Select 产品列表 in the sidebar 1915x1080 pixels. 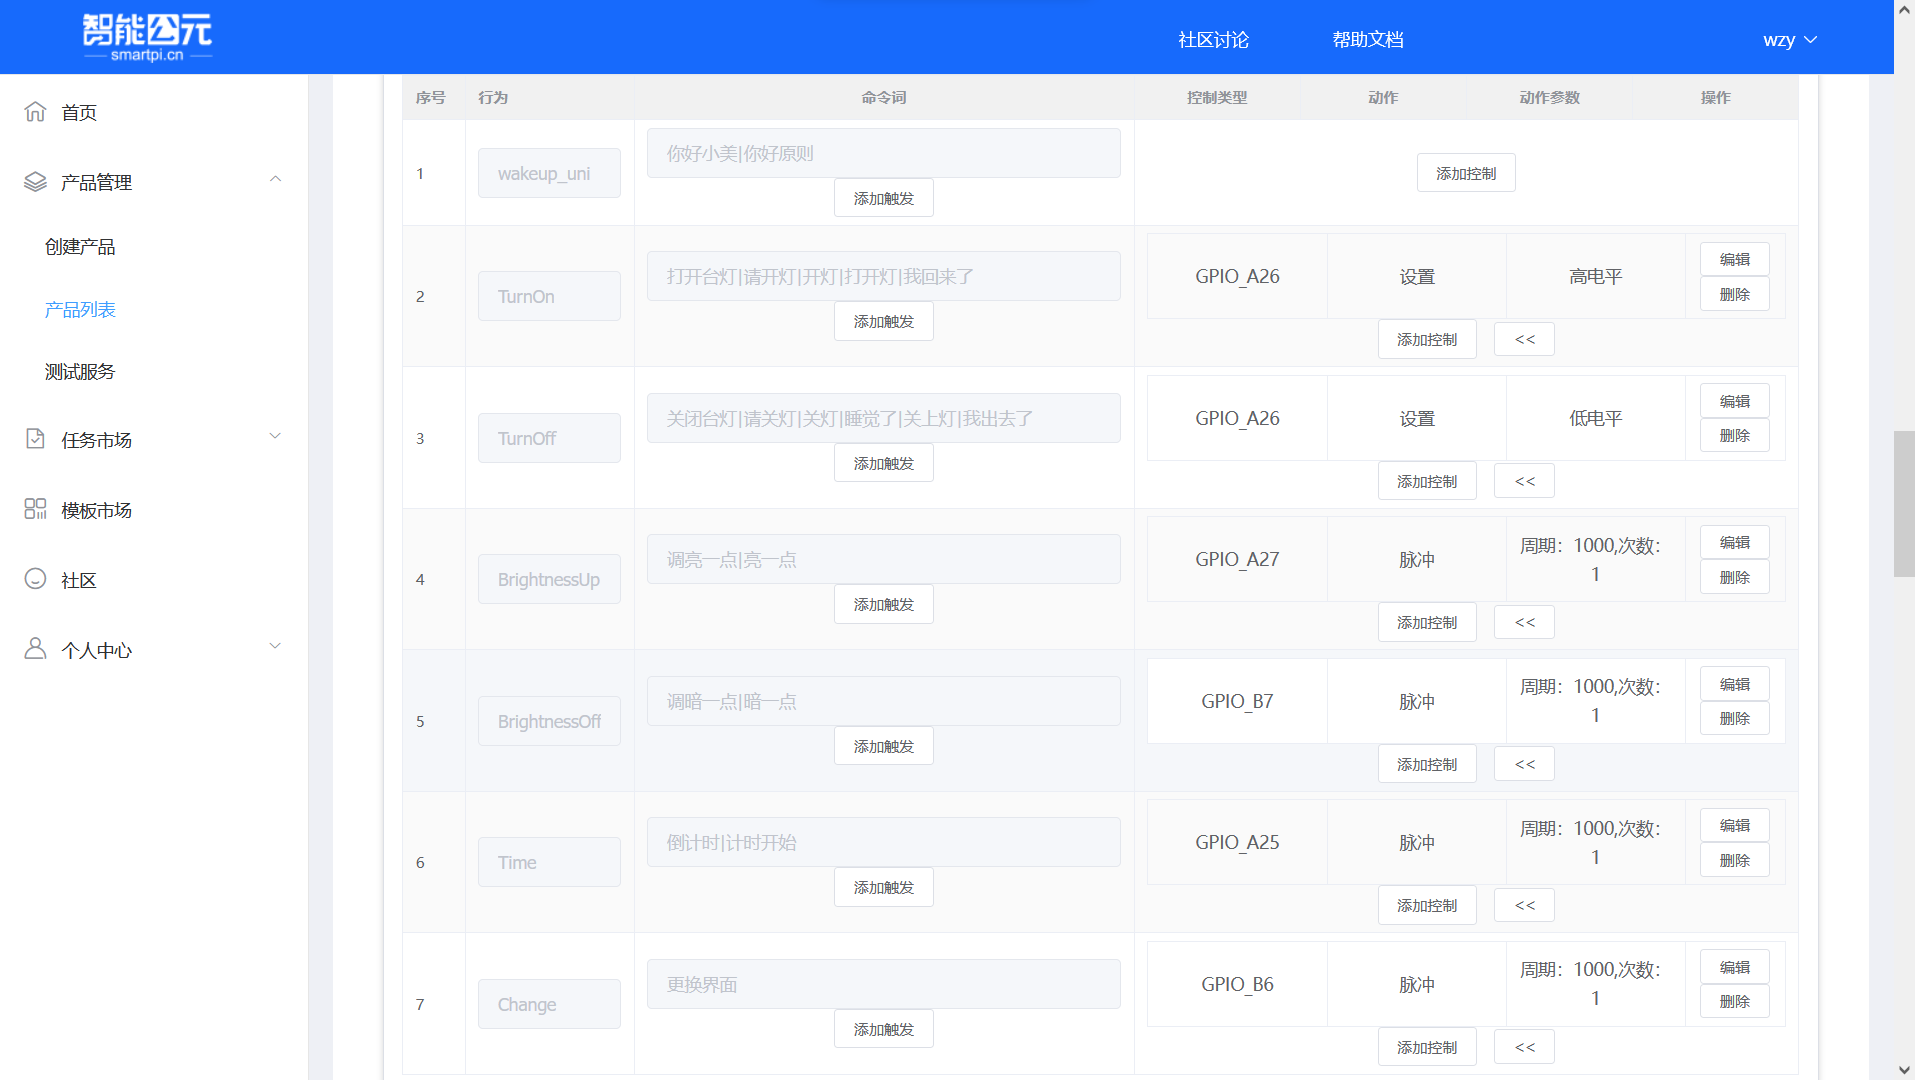tap(80, 310)
